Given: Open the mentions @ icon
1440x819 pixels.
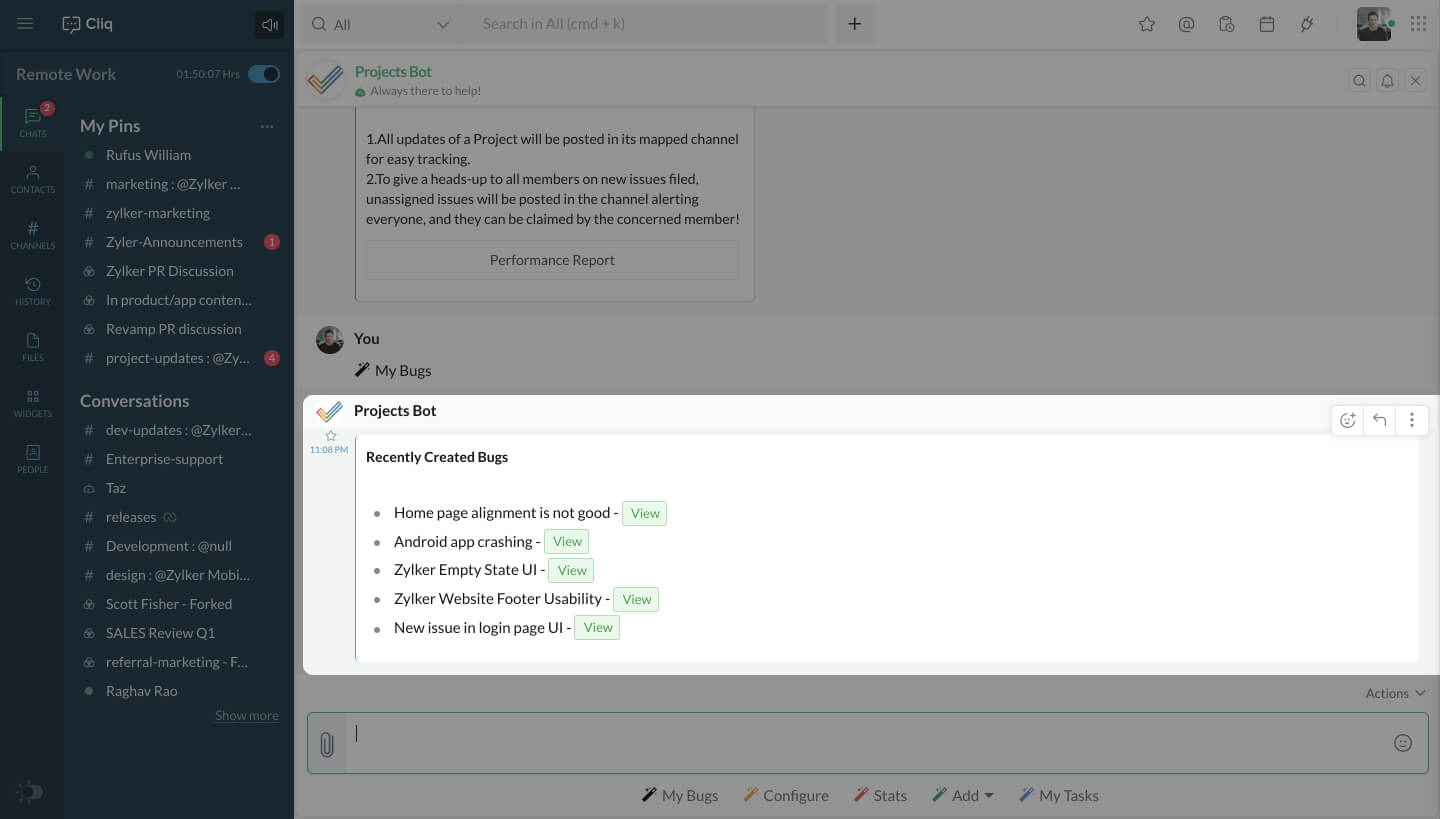Looking at the screenshot, I should click(x=1186, y=25).
